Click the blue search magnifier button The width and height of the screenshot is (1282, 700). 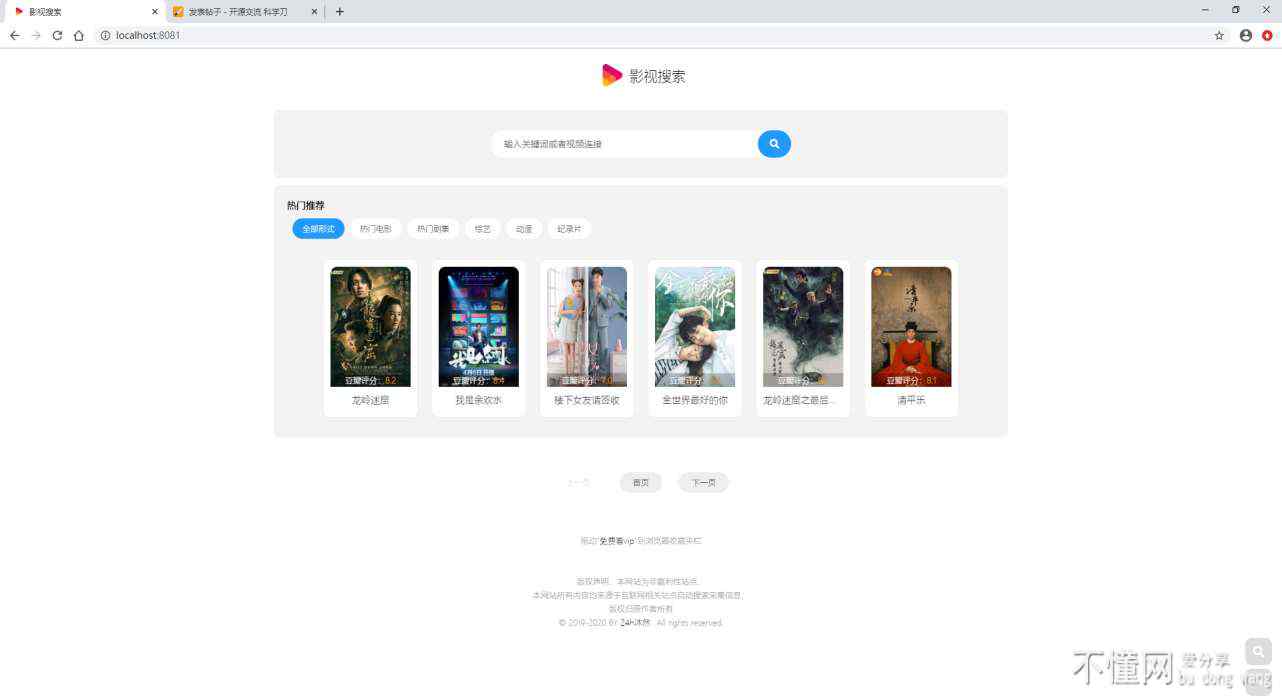774,144
